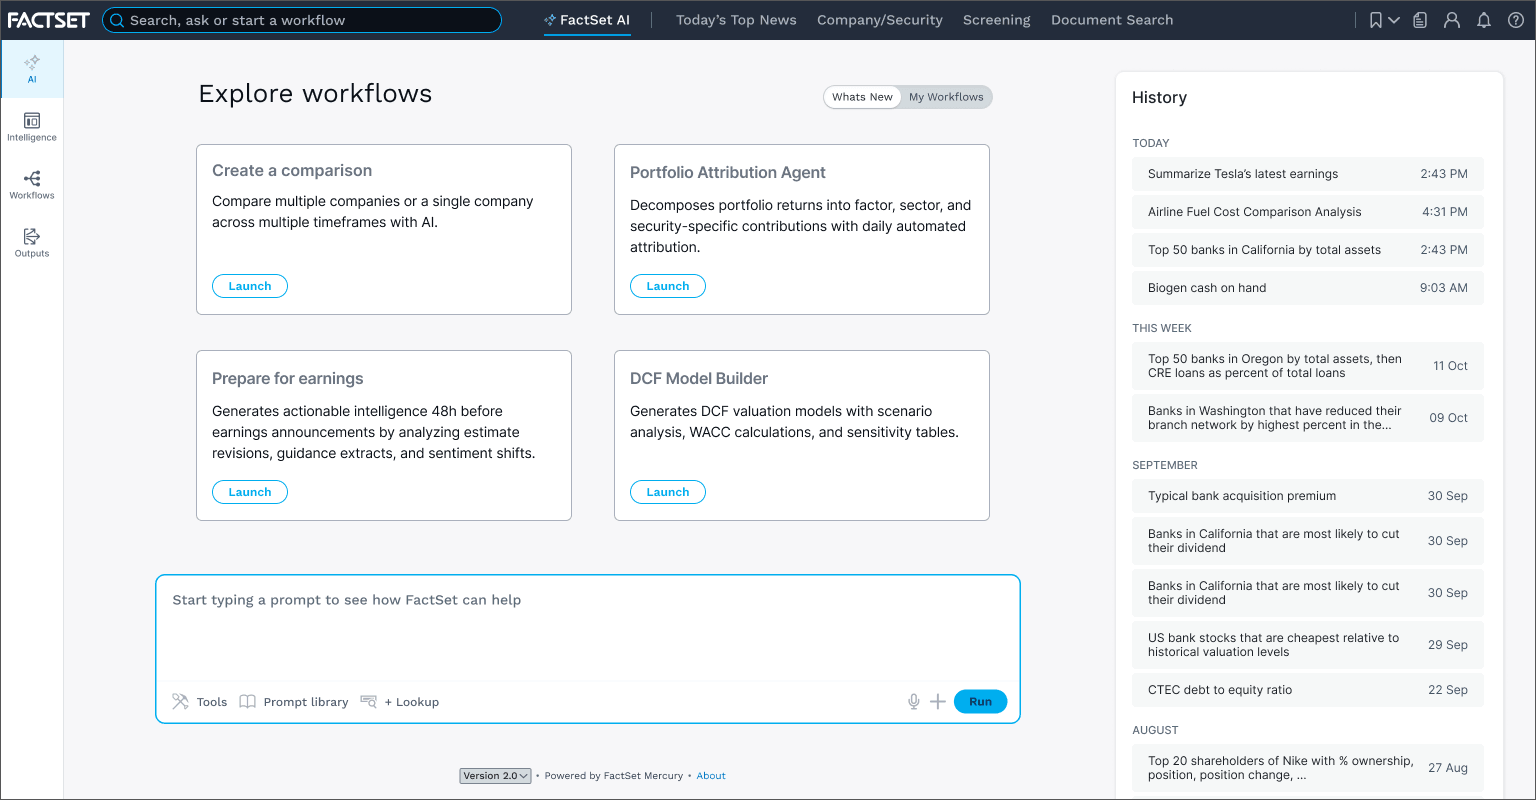The height and width of the screenshot is (800, 1536).
Task: Open the About link
Action: pyautogui.click(x=711, y=776)
